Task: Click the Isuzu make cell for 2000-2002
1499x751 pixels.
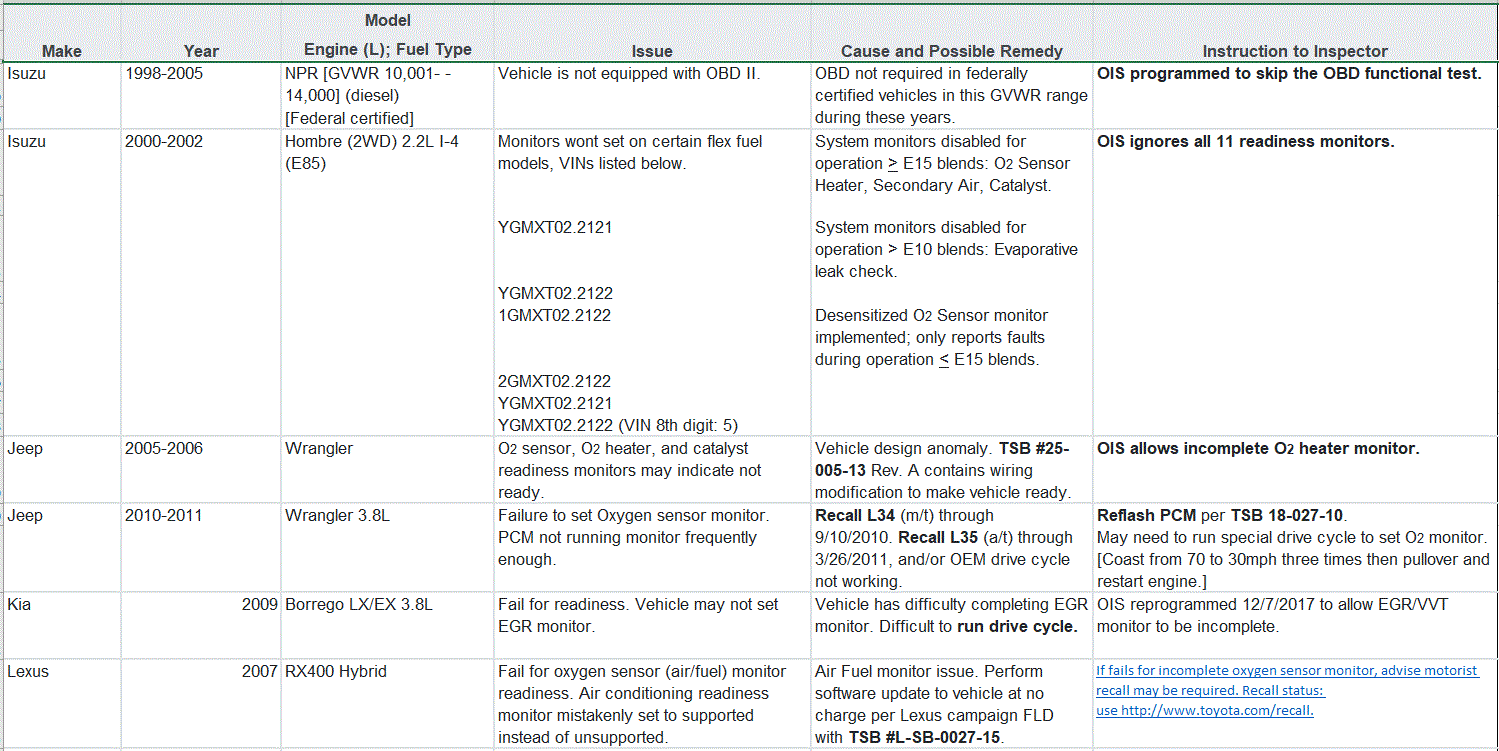Action: pyautogui.click(x=62, y=283)
